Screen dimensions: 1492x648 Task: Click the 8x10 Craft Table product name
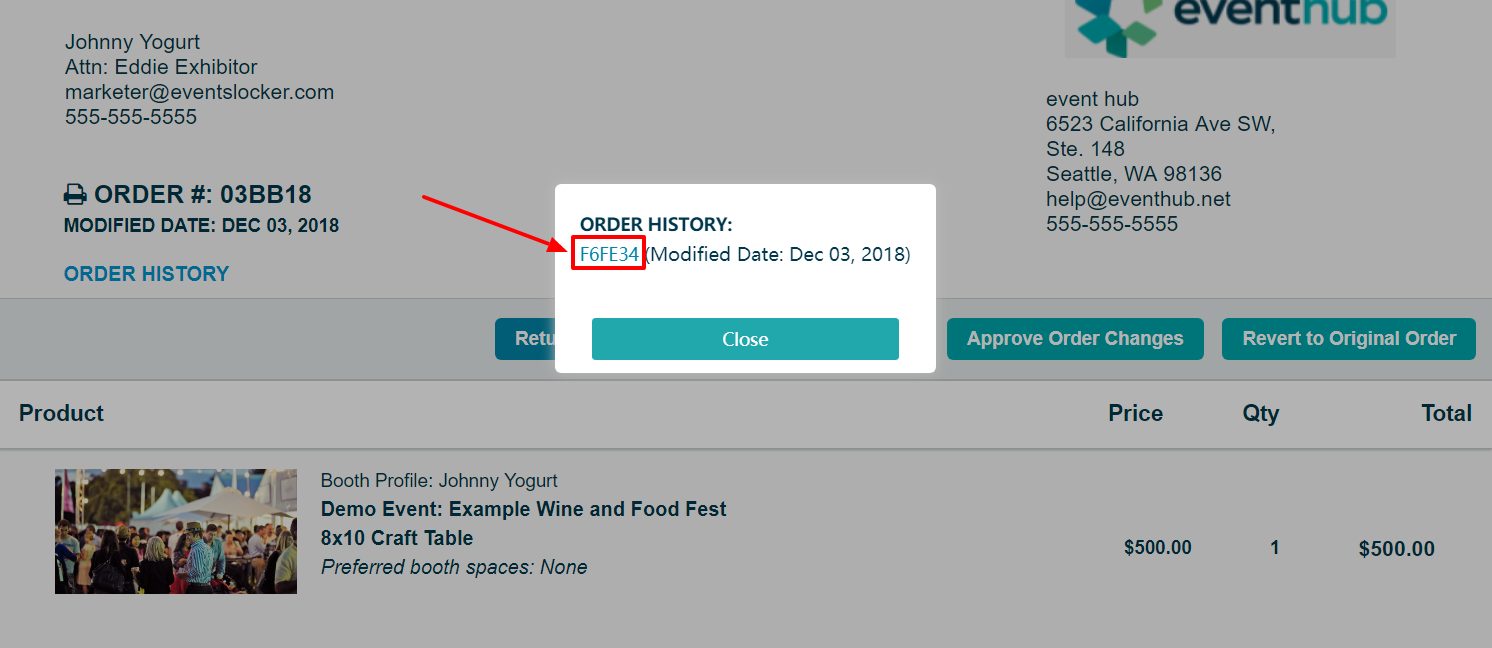tap(397, 538)
